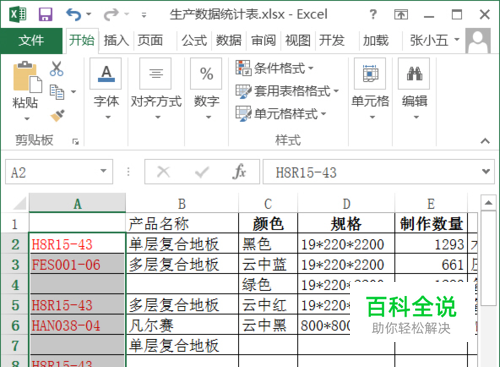Switch to the 开始 Home tab

tap(82, 41)
